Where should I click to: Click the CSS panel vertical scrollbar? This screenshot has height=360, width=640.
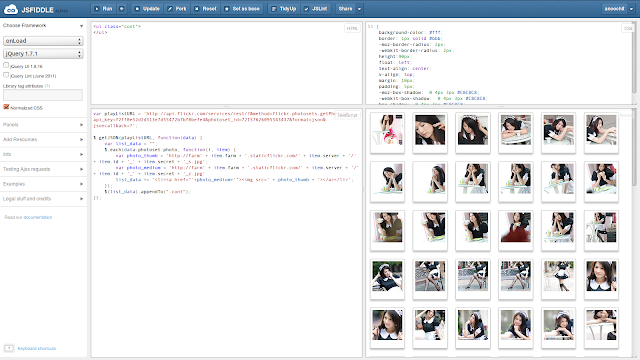point(634,57)
